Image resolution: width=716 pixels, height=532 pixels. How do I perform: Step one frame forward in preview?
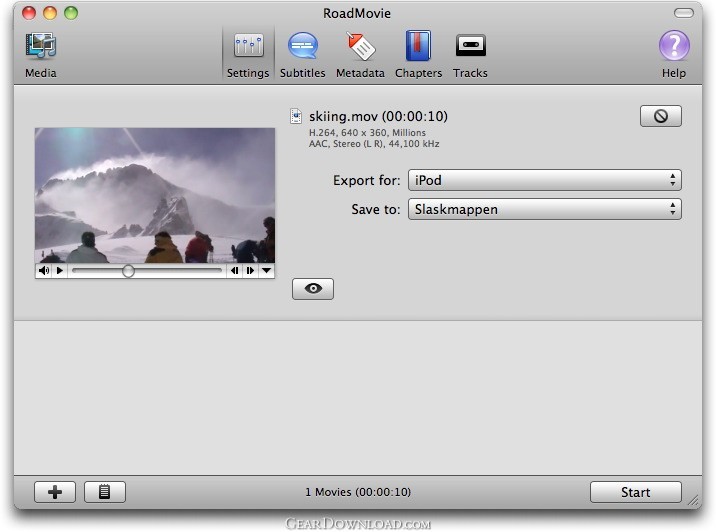(250, 270)
